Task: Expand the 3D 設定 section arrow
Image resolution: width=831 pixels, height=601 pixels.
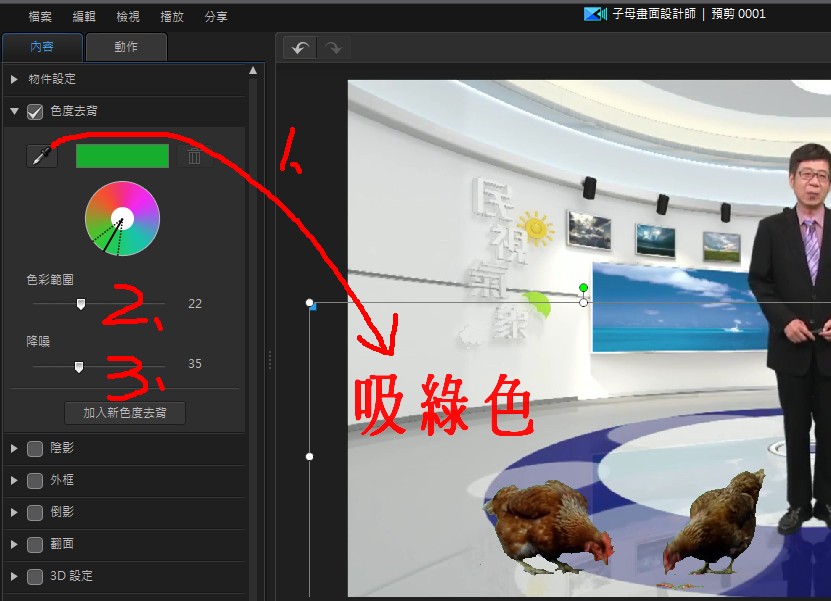Action: tap(14, 577)
